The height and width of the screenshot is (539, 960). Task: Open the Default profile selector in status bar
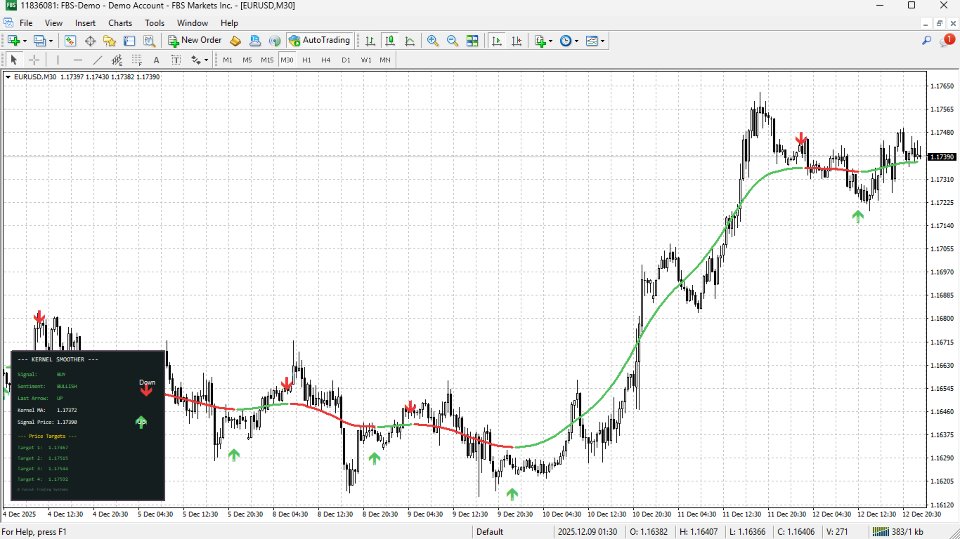(x=490, y=532)
